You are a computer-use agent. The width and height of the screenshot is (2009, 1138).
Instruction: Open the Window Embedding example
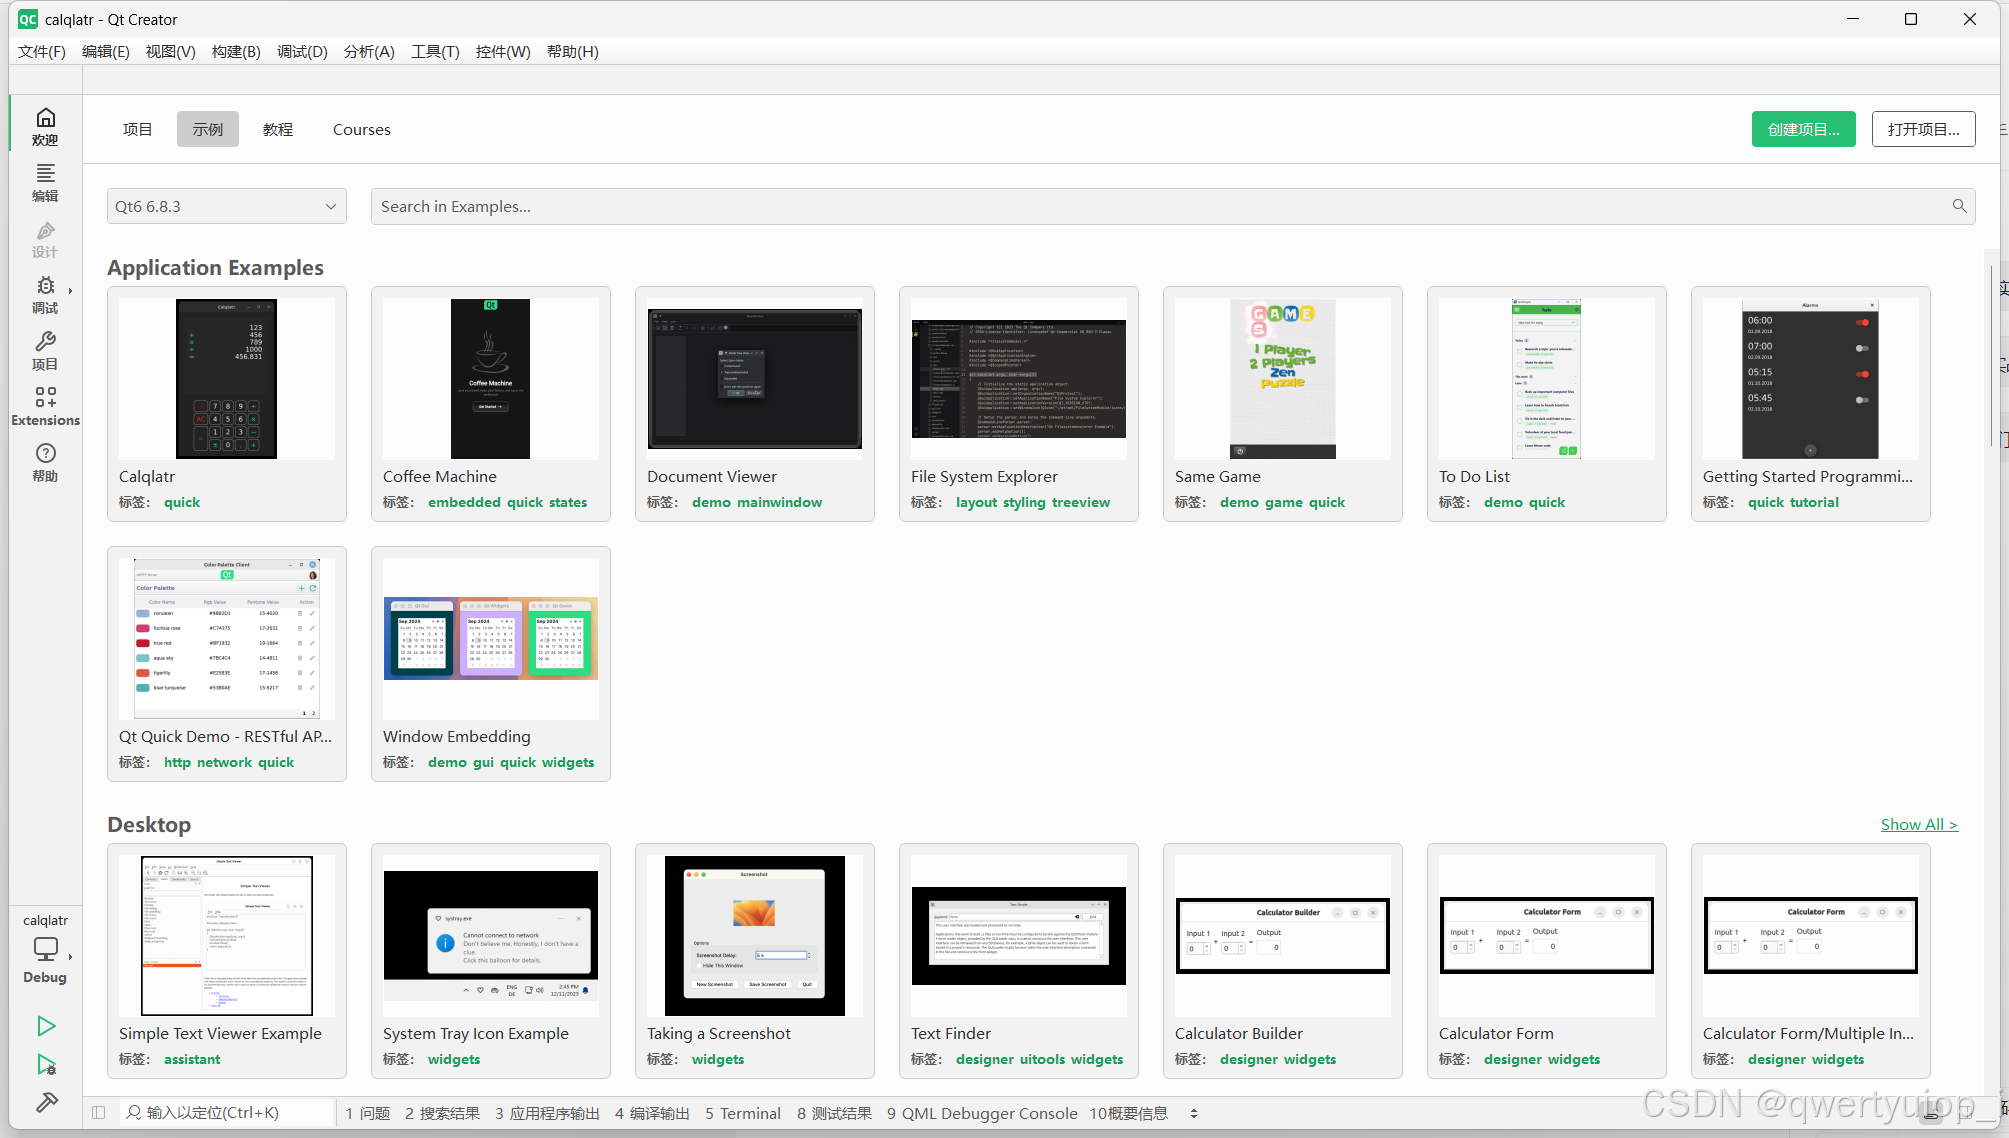[491, 664]
